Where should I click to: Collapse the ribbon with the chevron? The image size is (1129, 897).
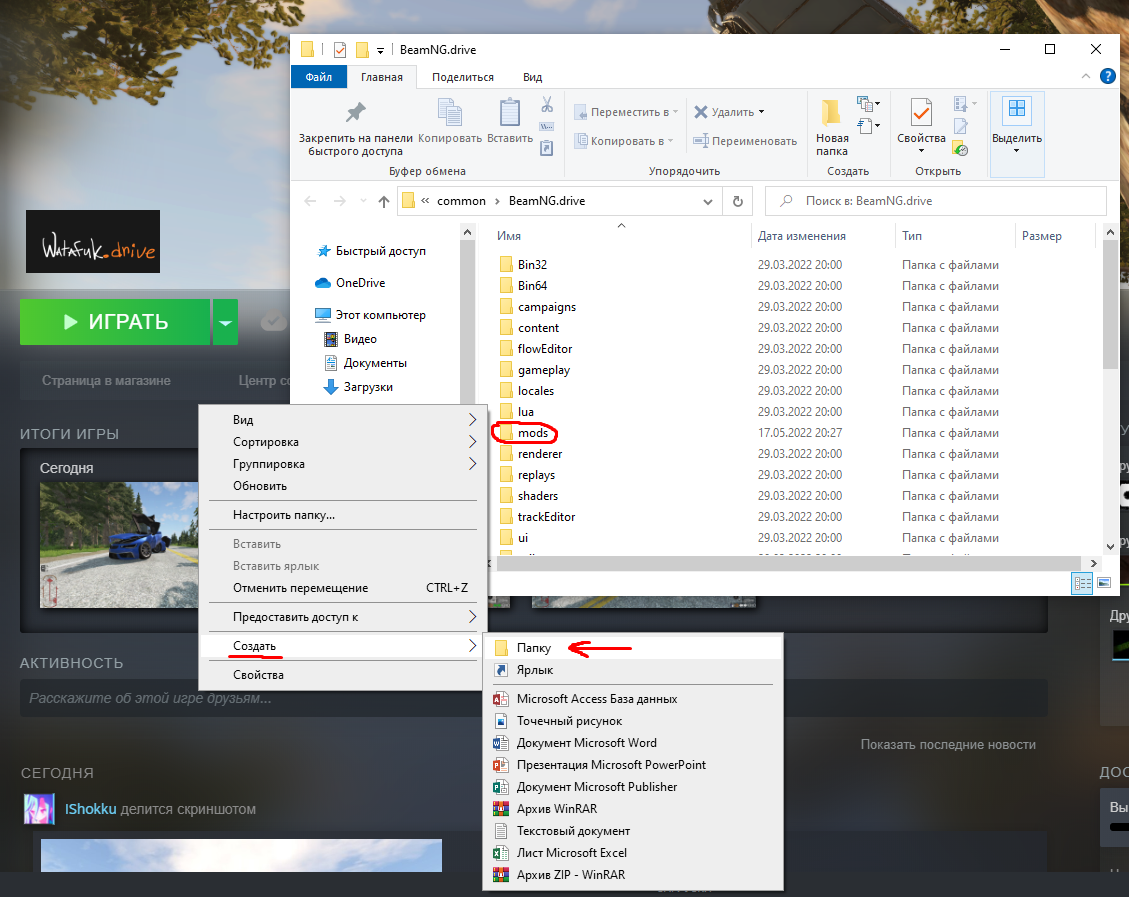[x=1086, y=76]
